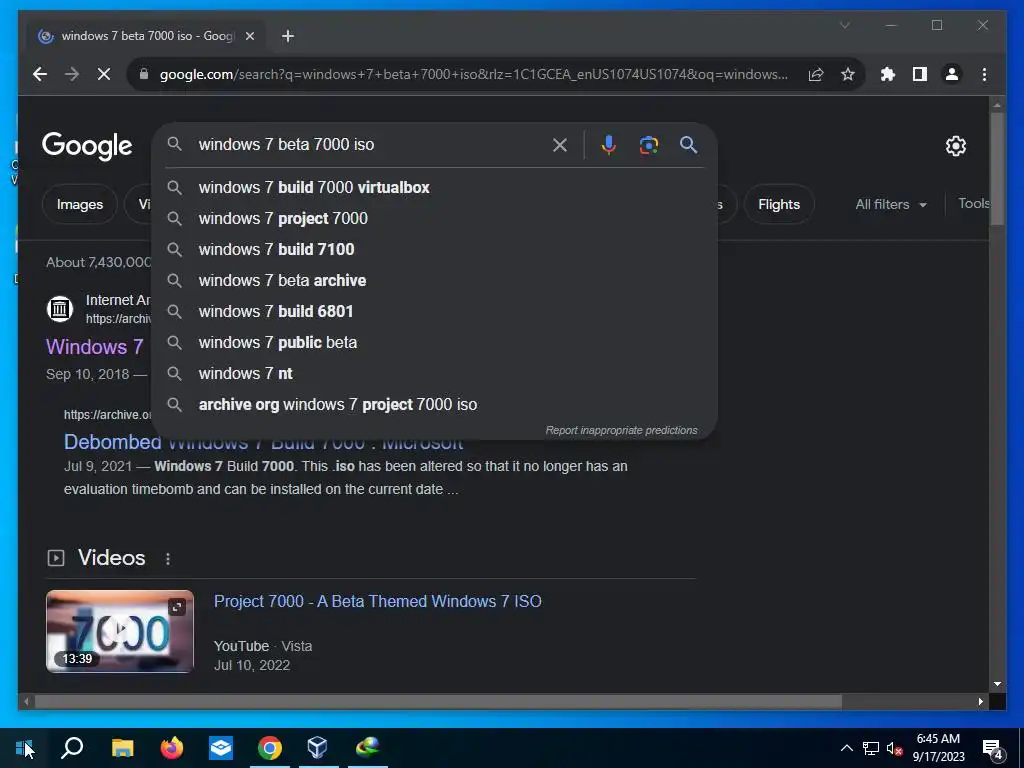Select suggestion windows 7 build 6801
The height and width of the screenshot is (768, 1024).
point(434,312)
